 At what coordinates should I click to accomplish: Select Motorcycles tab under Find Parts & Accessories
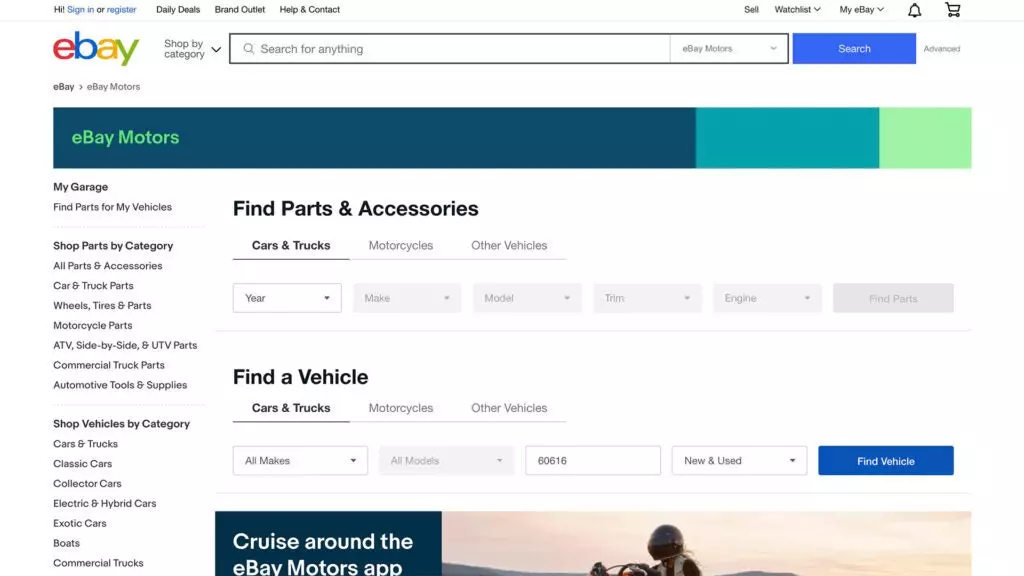tap(401, 246)
